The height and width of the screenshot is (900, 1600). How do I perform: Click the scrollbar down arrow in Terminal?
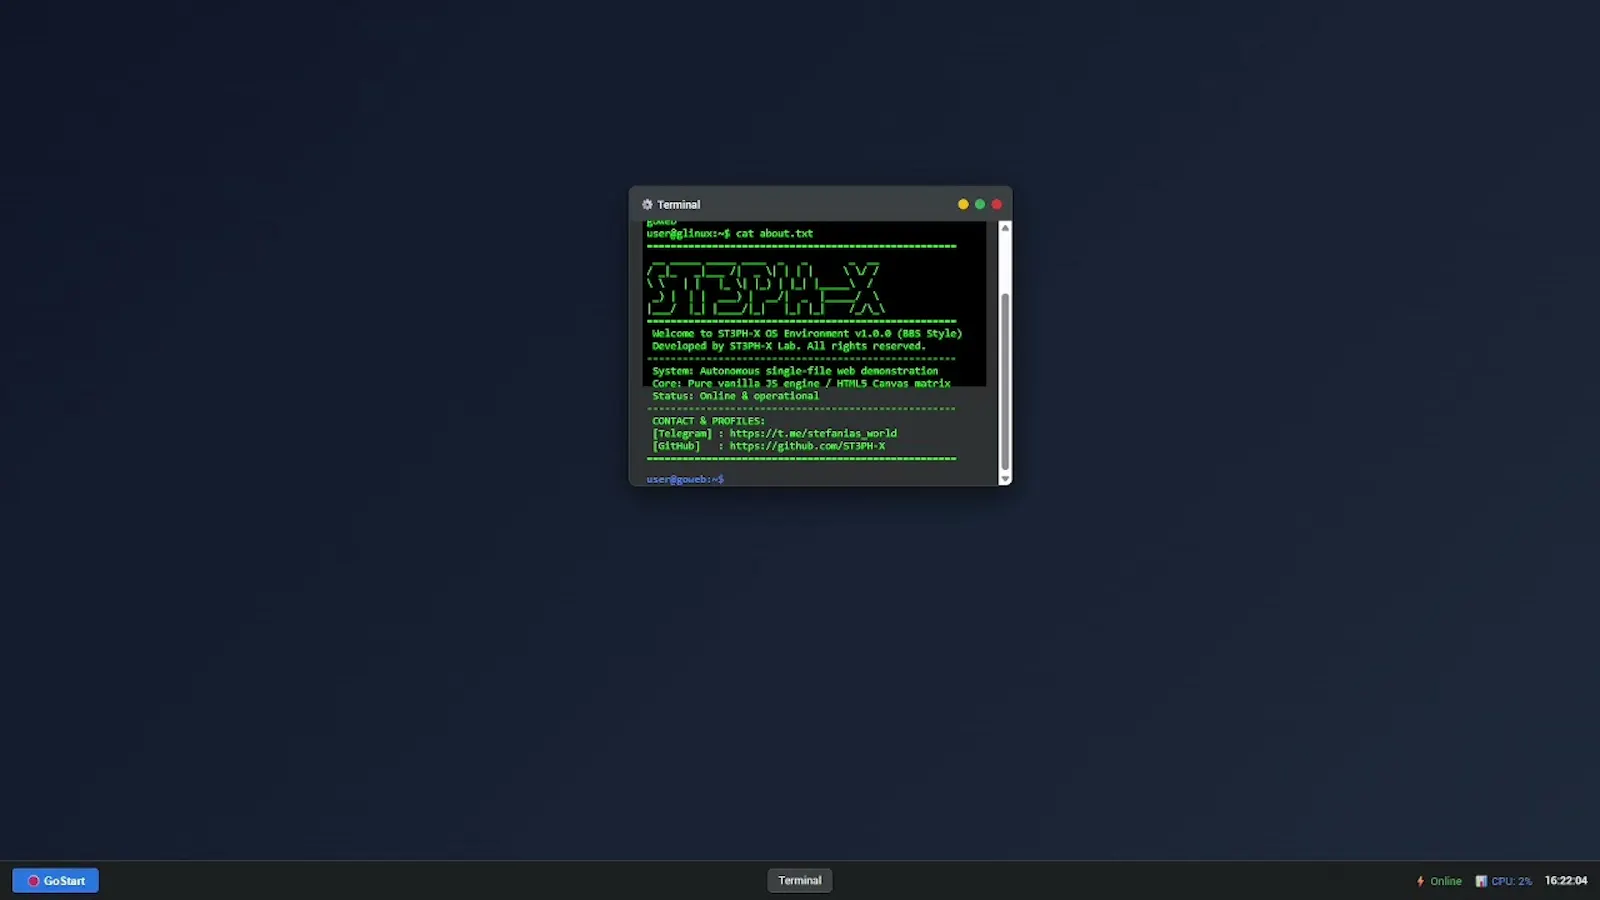(1005, 479)
